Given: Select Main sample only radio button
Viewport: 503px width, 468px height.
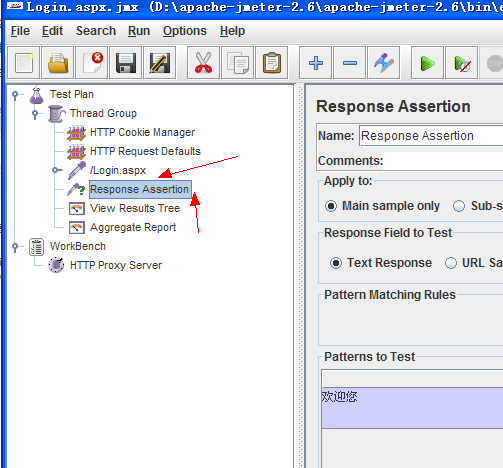Looking at the screenshot, I should (x=331, y=206).
